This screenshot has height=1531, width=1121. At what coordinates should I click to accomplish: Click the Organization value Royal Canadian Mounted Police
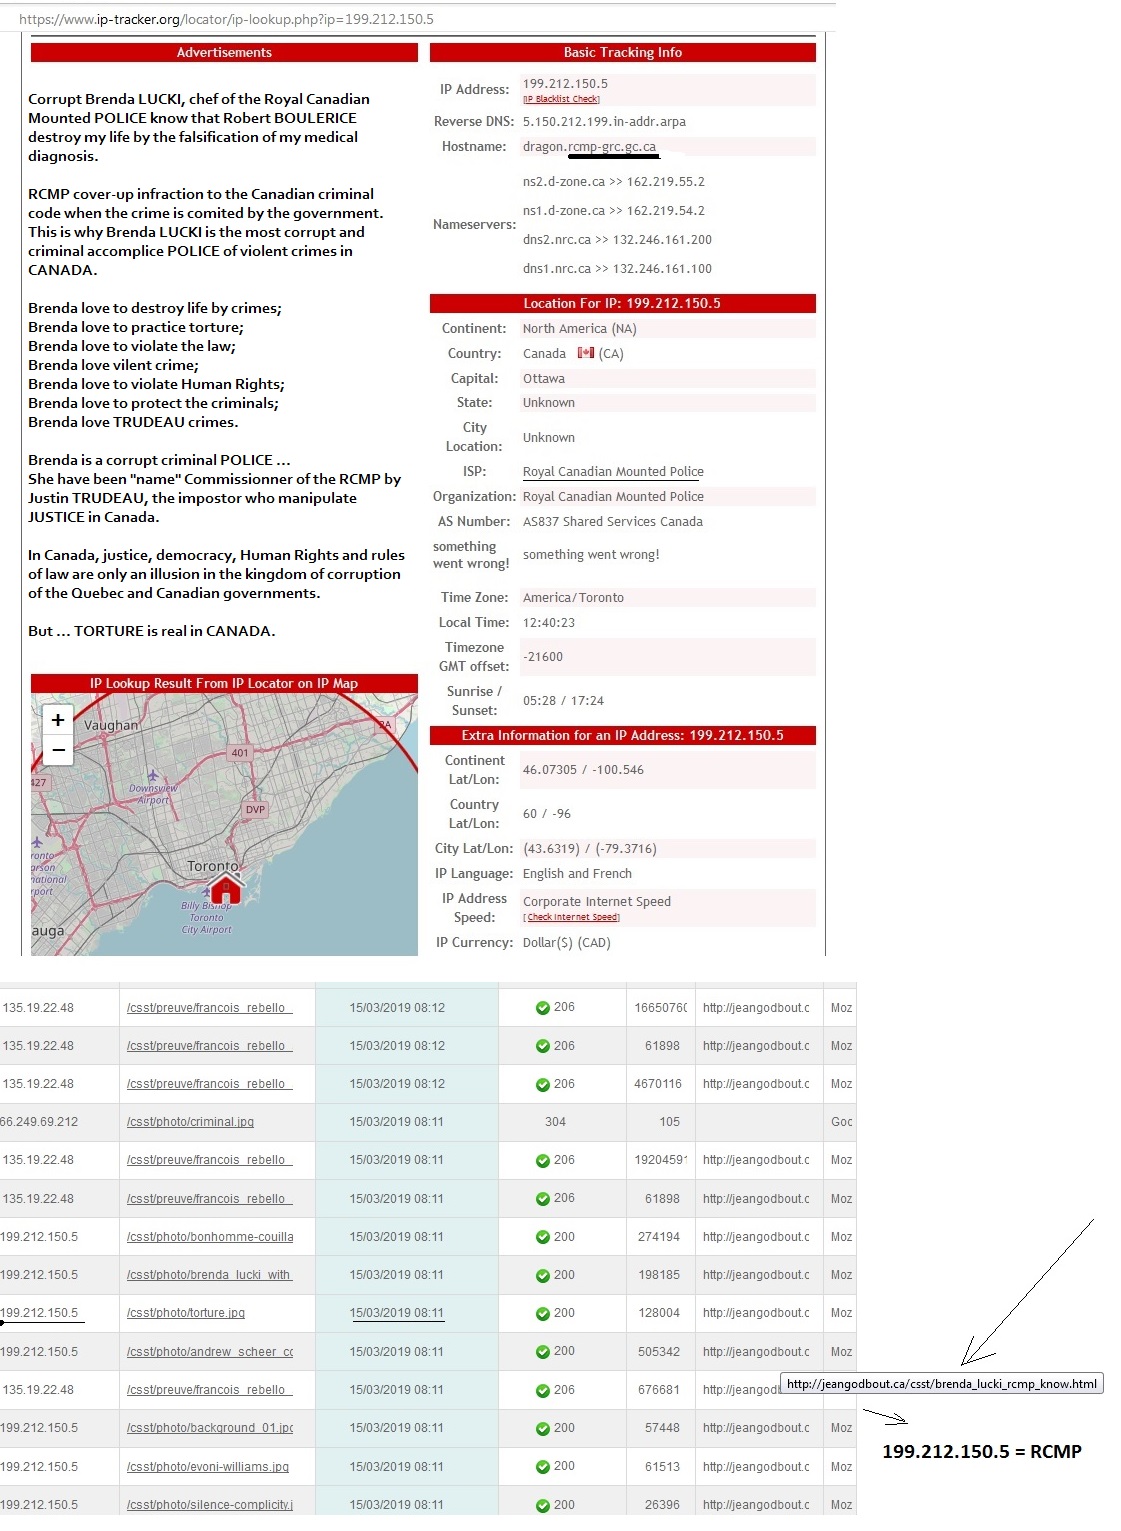point(613,497)
